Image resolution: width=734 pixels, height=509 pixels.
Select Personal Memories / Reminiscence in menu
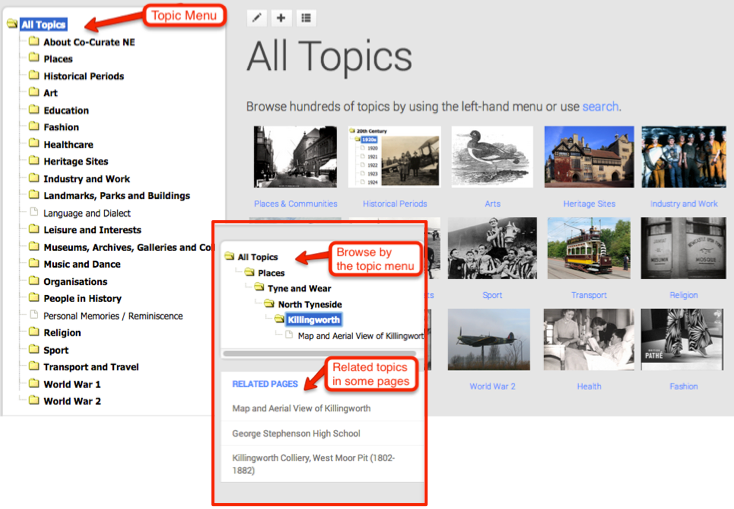[112, 316]
